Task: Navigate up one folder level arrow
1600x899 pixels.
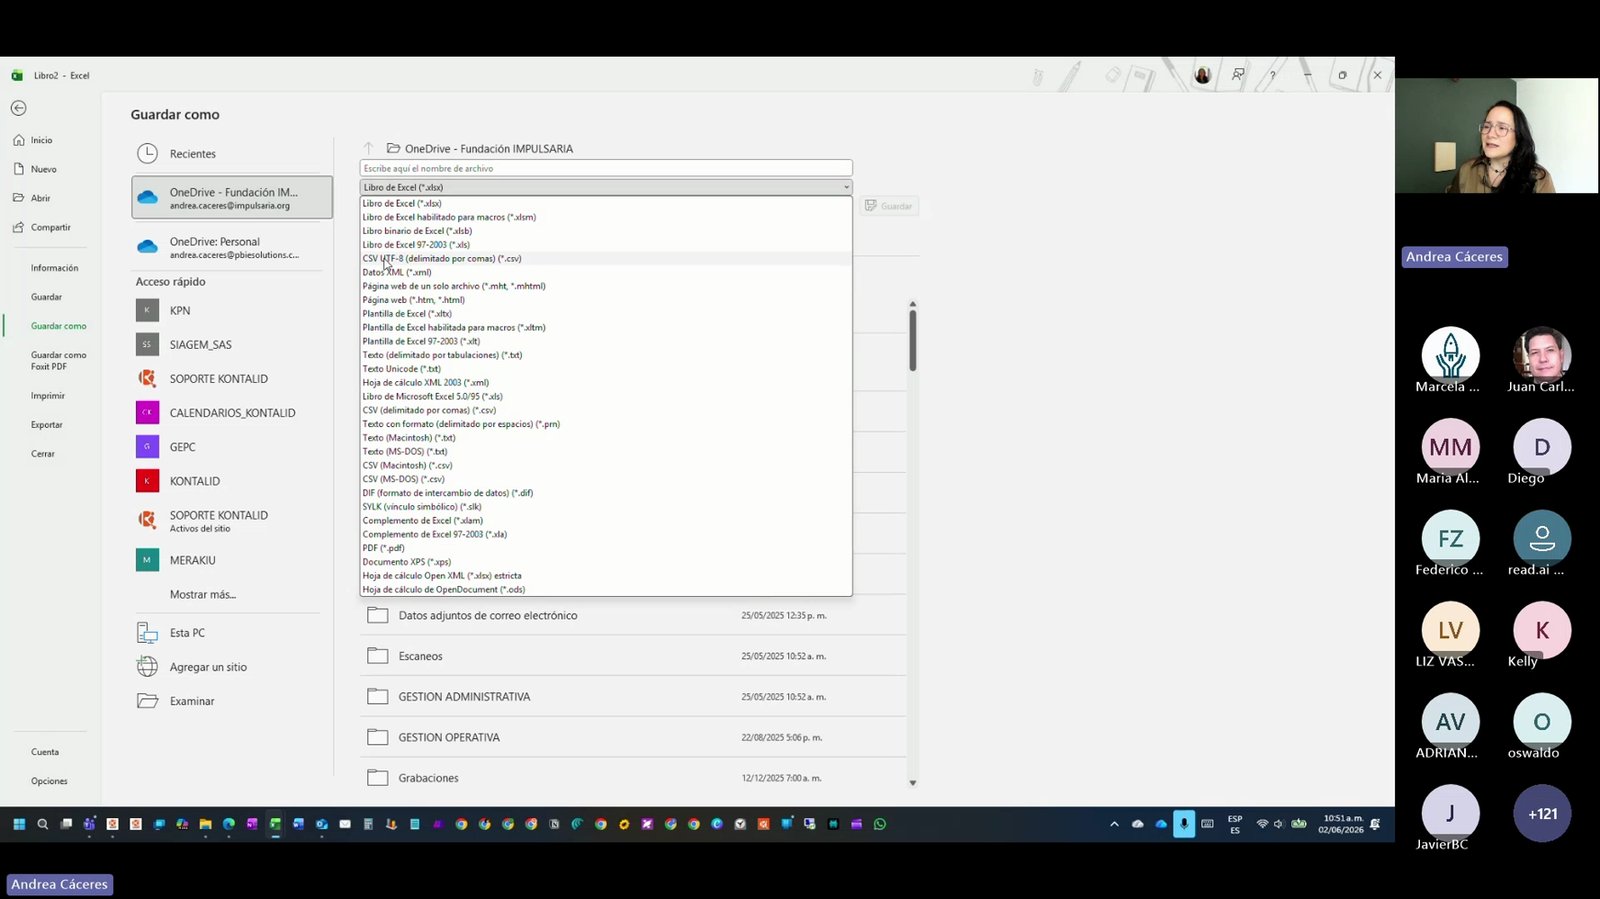Action: click(x=368, y=148)
